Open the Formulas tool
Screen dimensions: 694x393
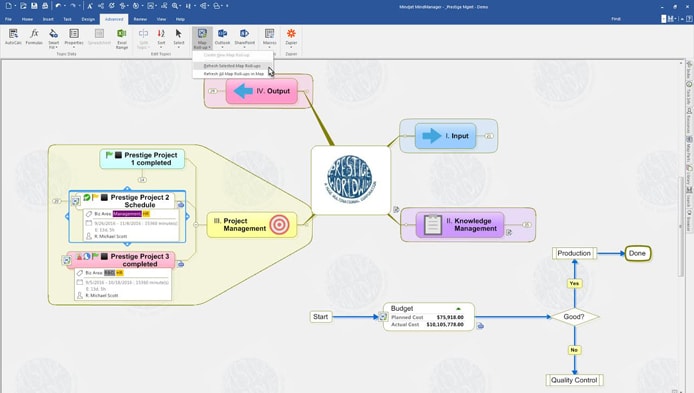point(34,37)
